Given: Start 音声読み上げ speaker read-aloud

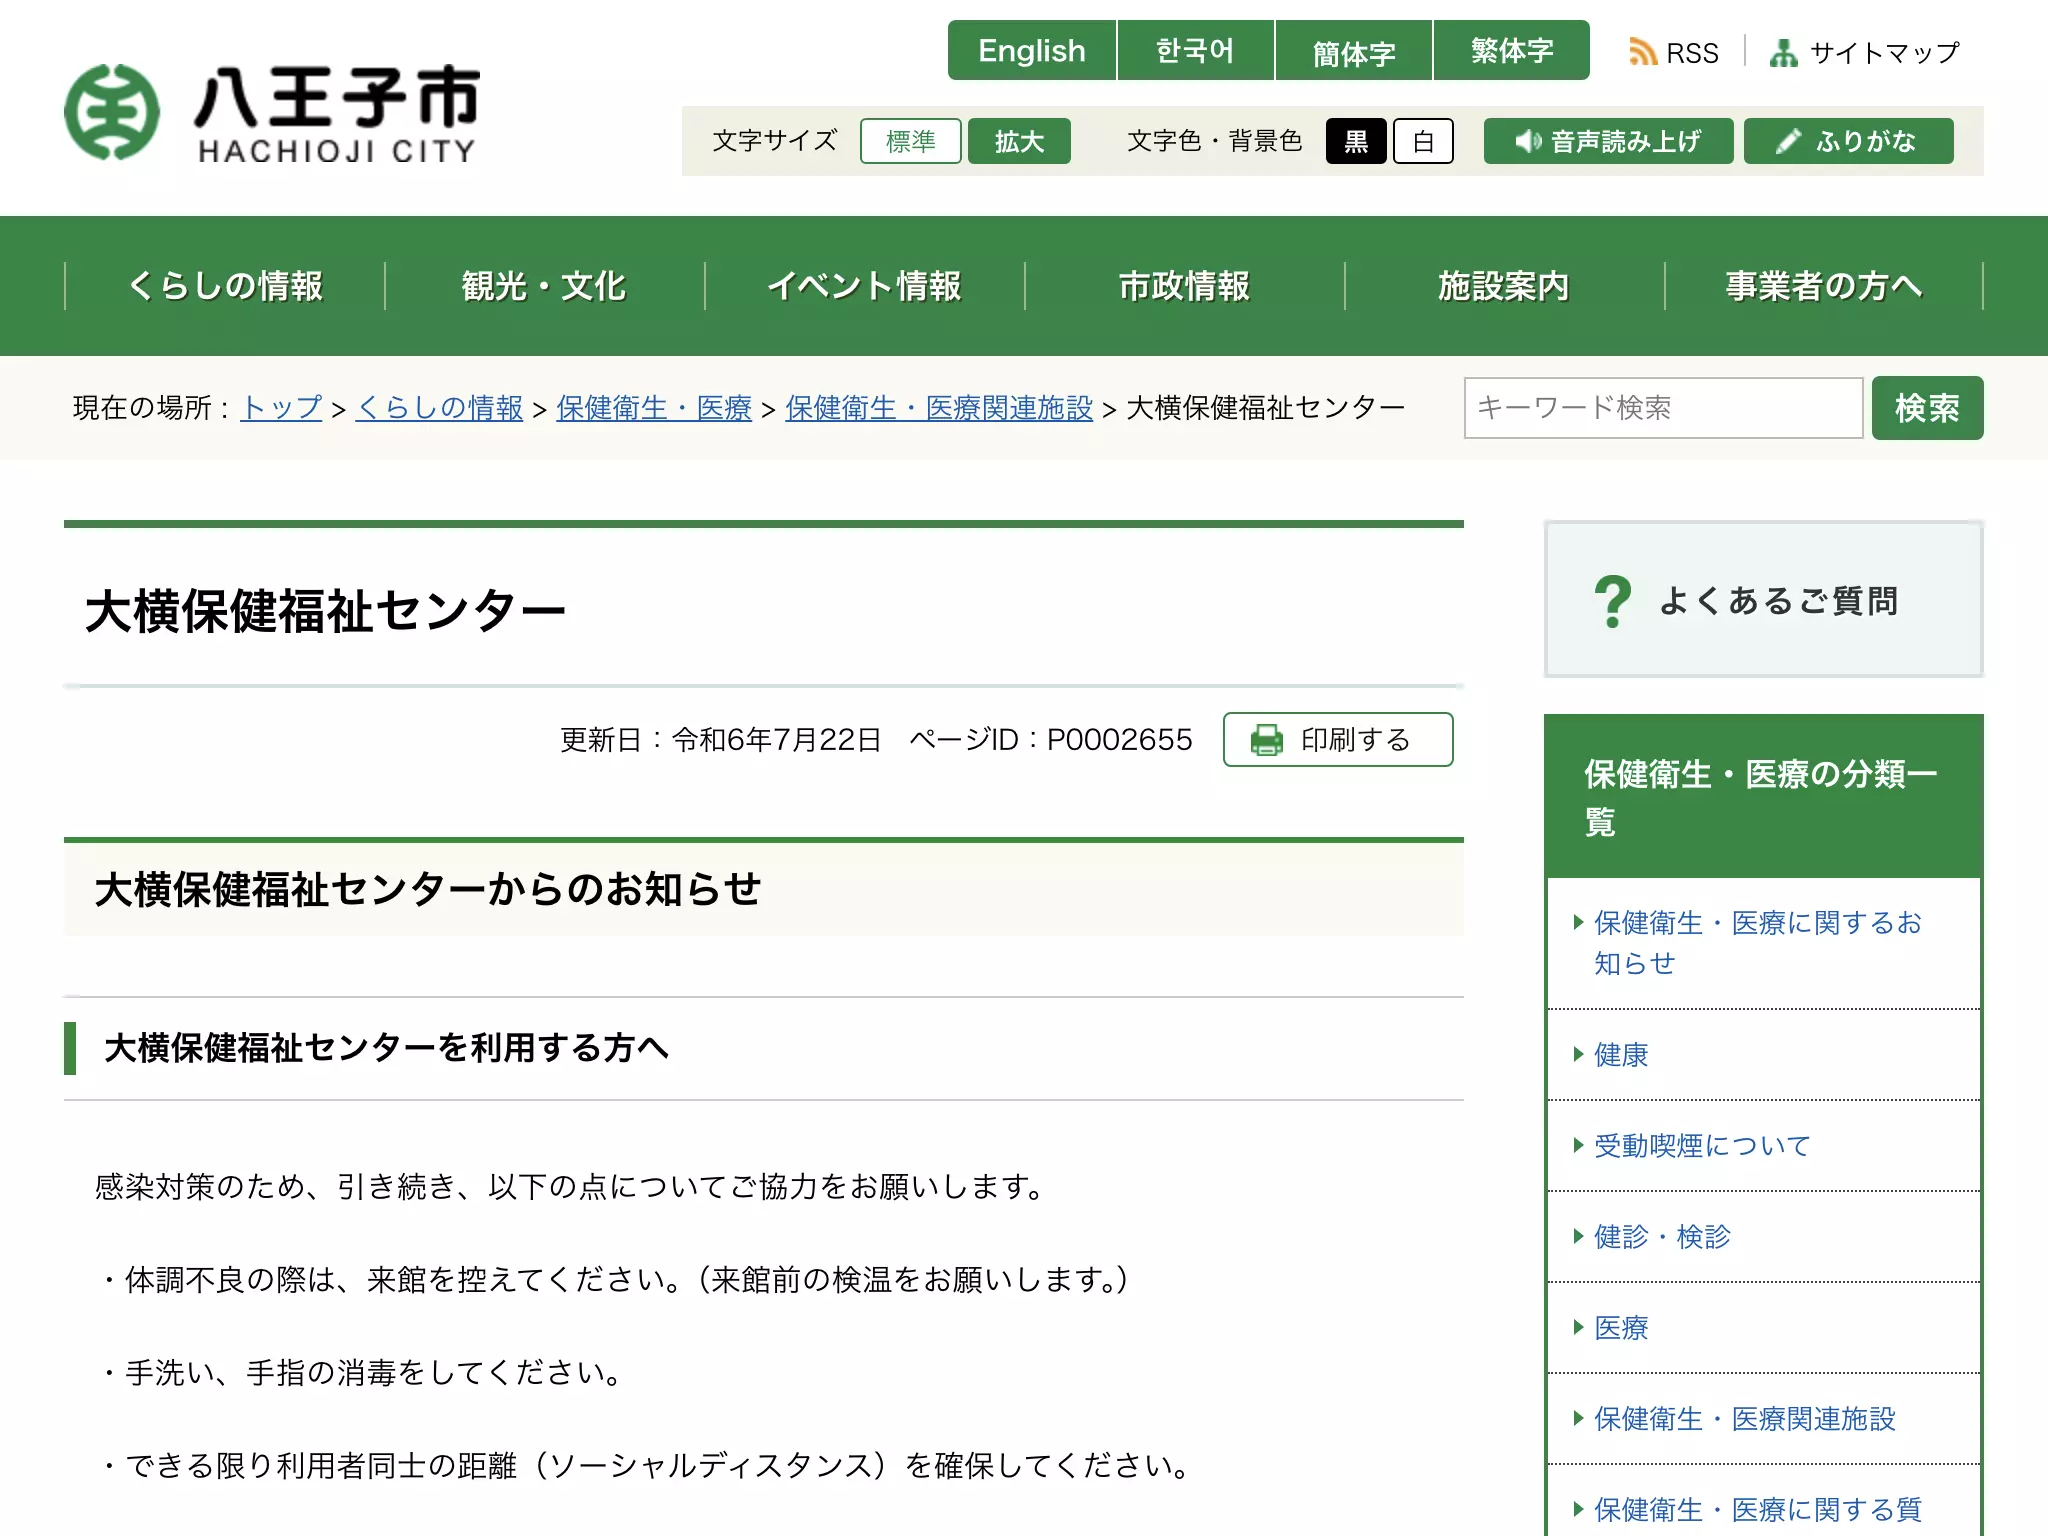Looking at the screenshot, I should click(x=1608, y=141).
